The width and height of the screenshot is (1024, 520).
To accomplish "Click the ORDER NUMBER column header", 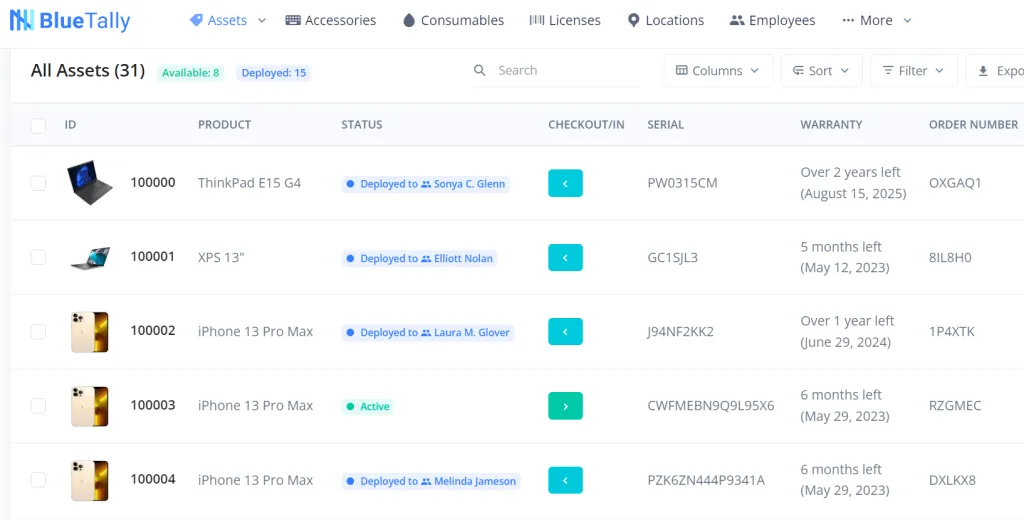I will 973,125.
